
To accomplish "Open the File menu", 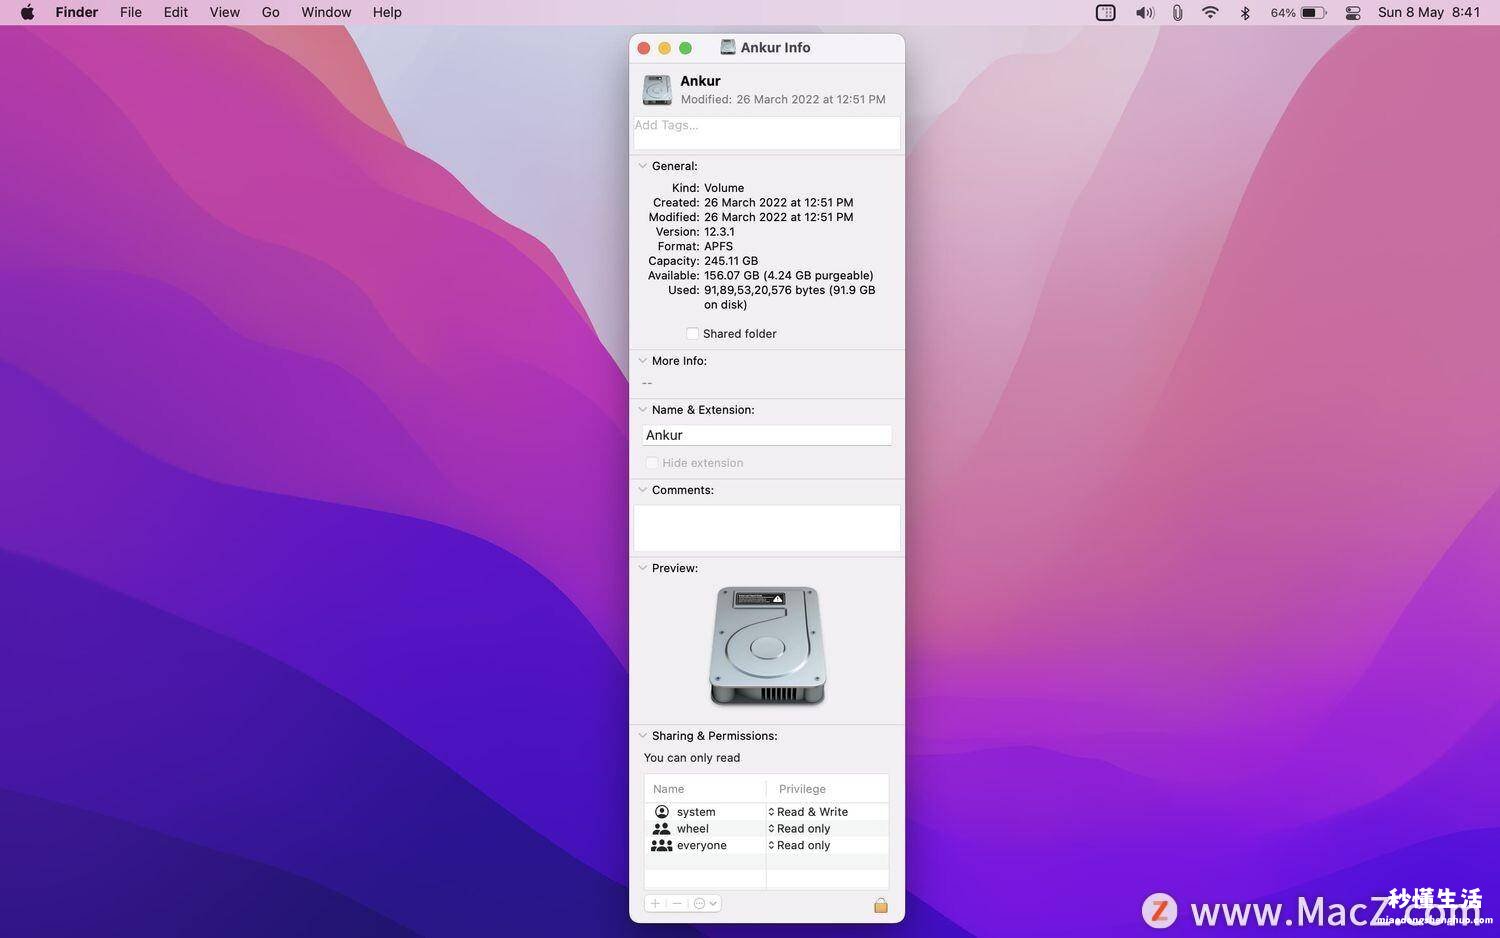I will click(131, 12).
